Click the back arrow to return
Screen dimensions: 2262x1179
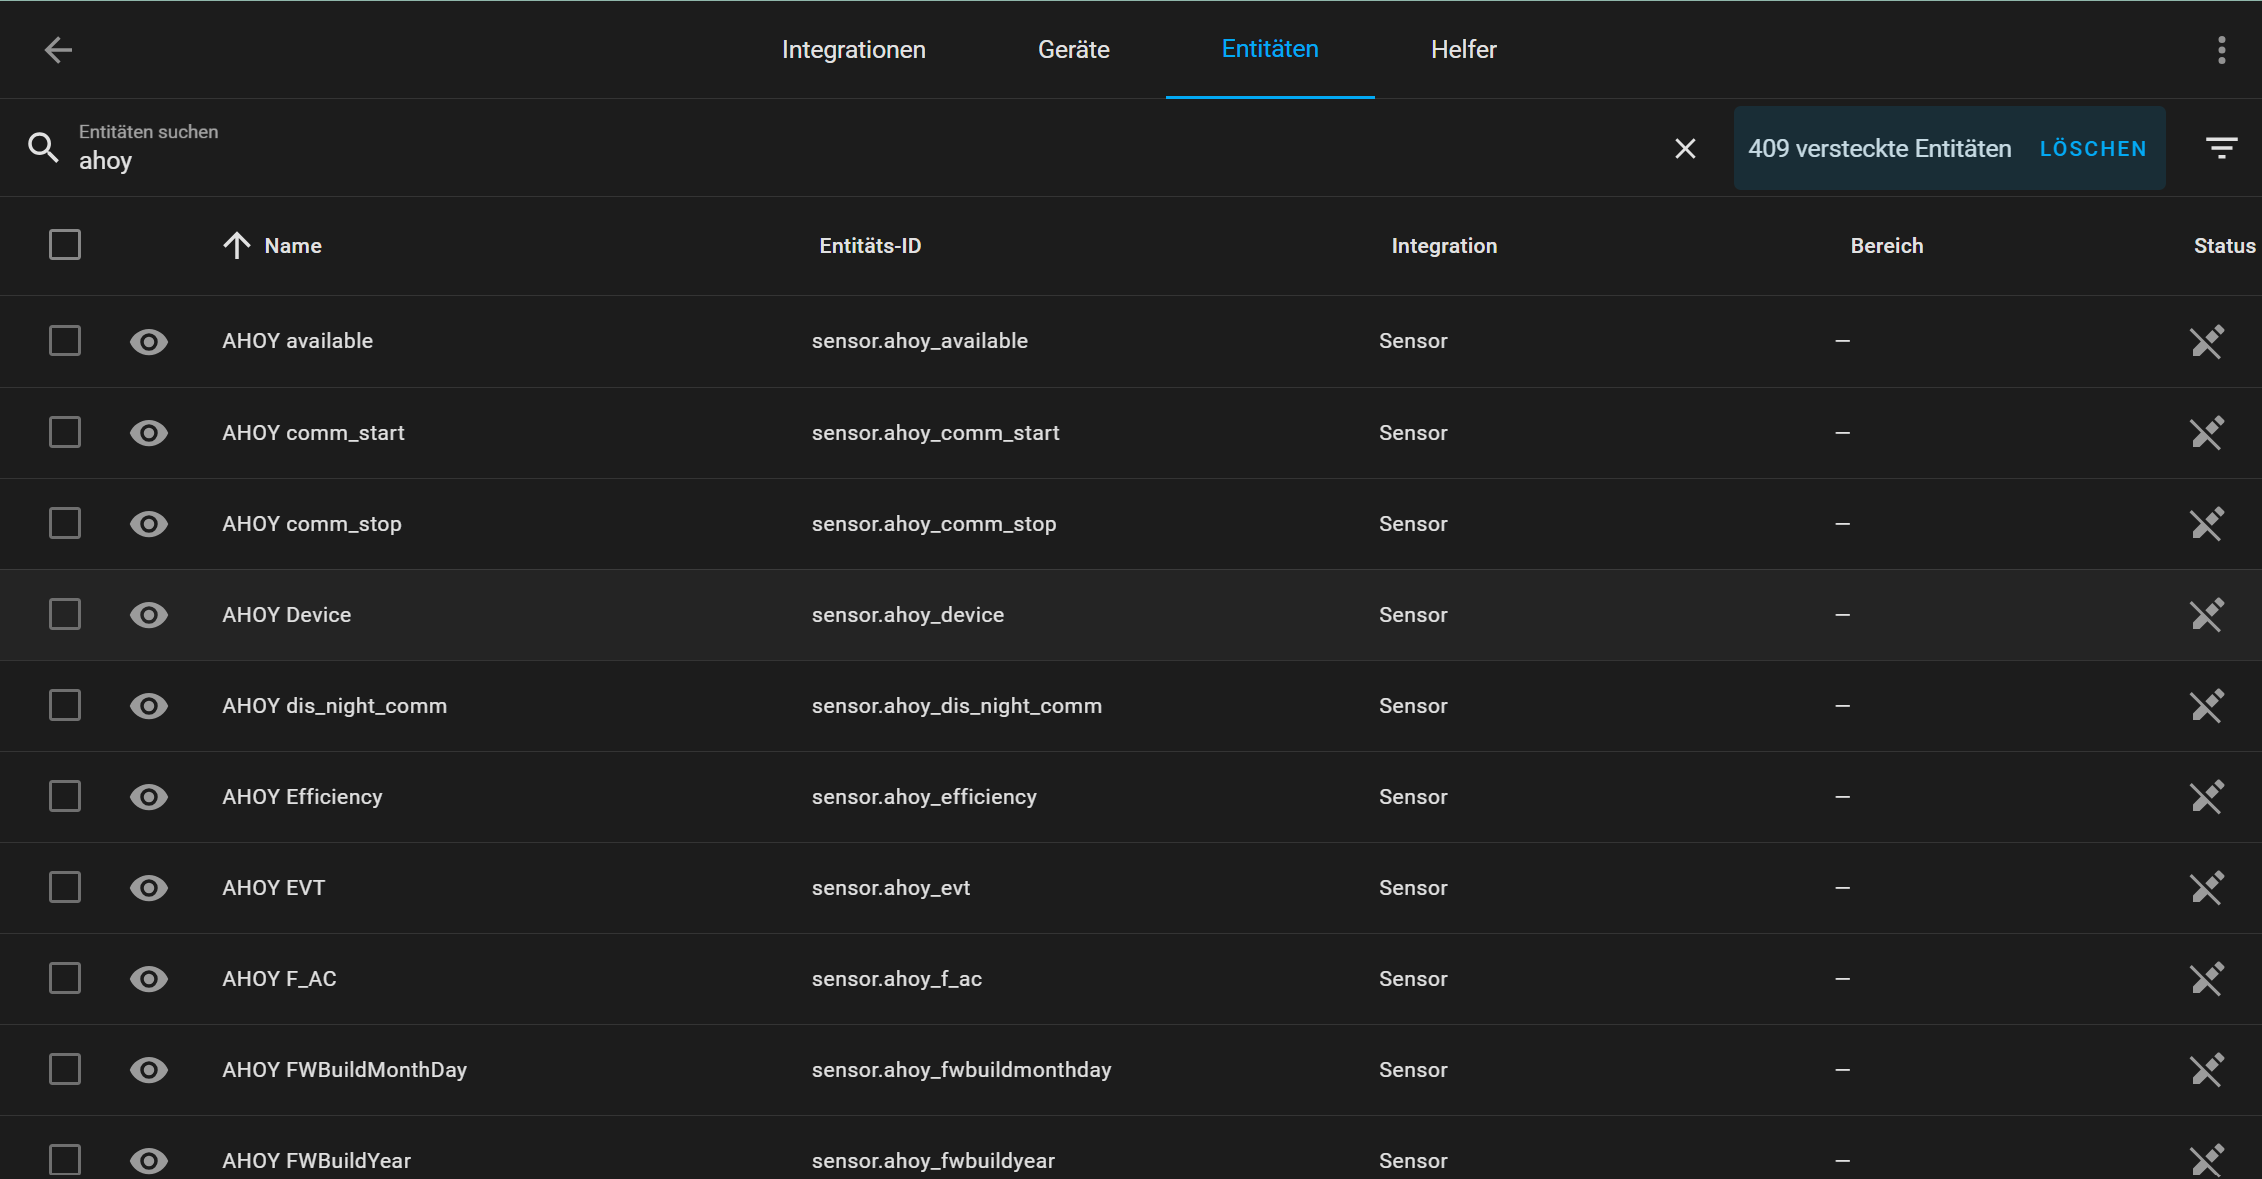(x=58, y=49)
